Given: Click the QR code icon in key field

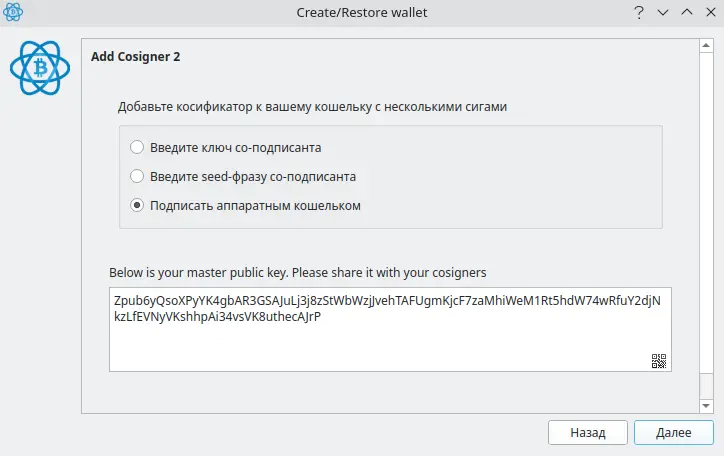Looking at the screenshot, I should [x=658, y=361].
